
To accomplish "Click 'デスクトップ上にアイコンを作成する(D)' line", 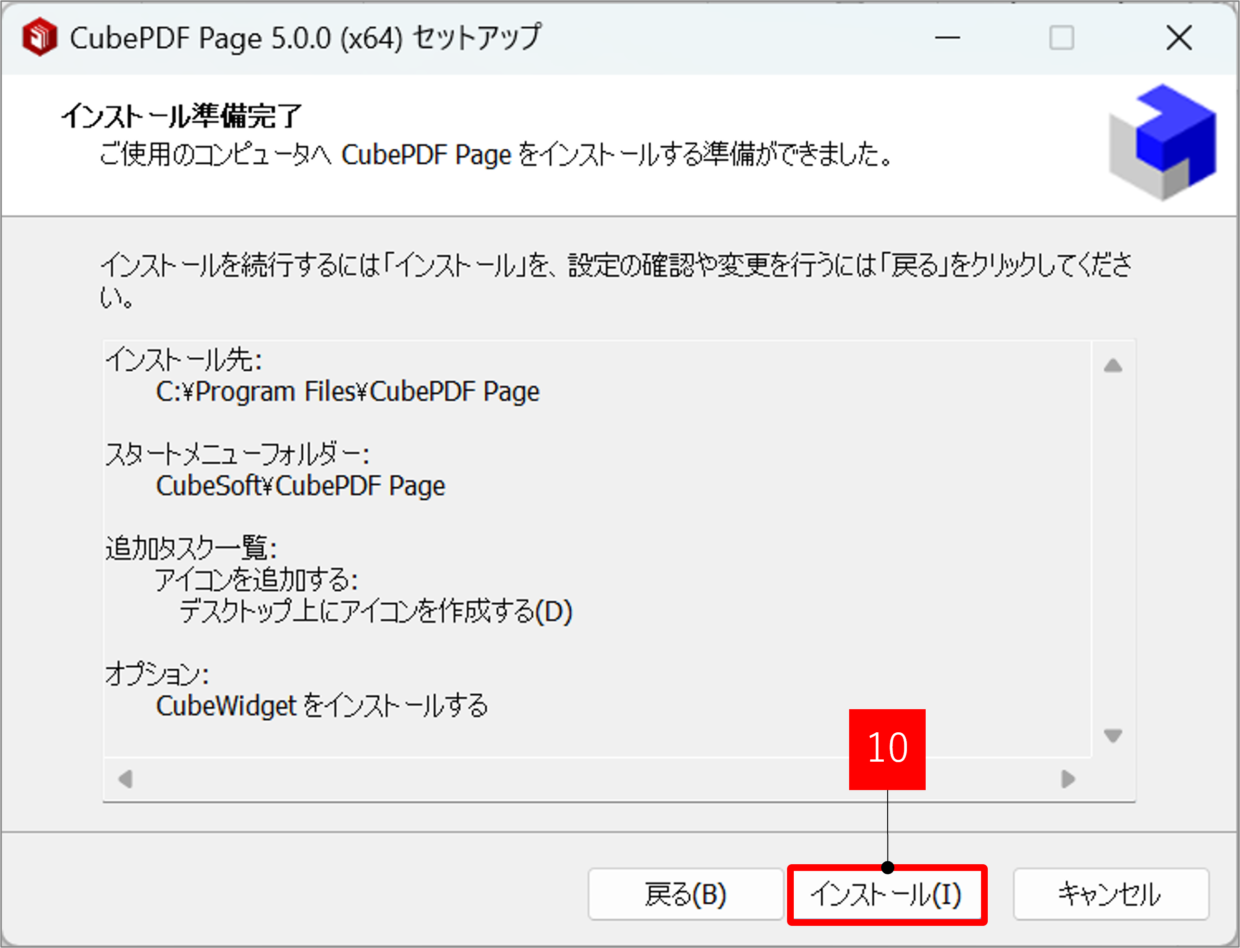I will (x=376, y=612).
